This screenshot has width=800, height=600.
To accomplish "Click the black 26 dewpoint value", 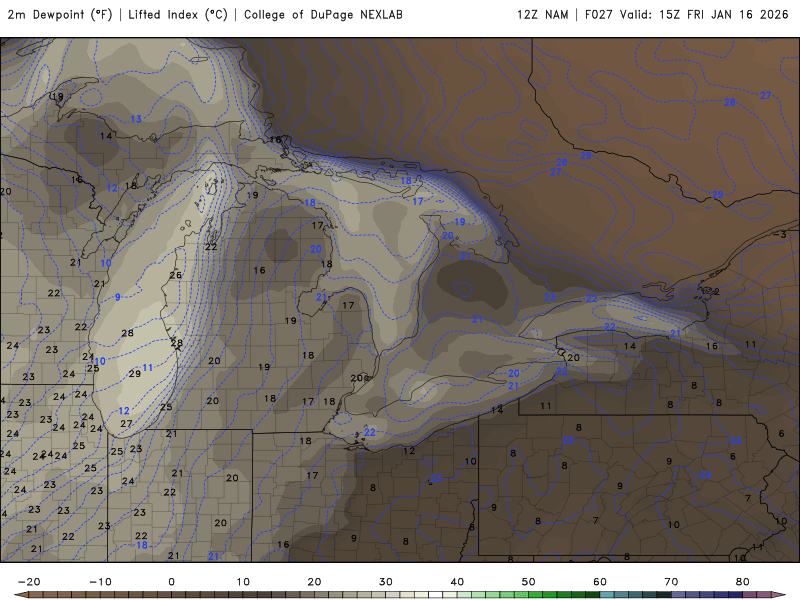I will (x=176, y=274).
